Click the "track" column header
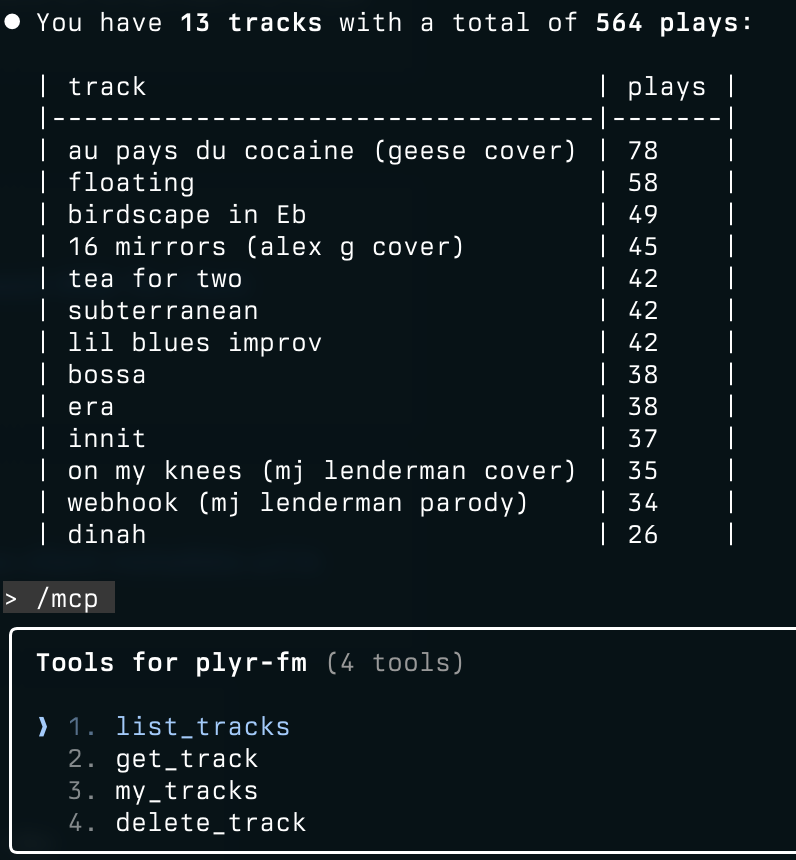This screenshot has height=860, width=796. pyautogui.click(x=107, y=87)
